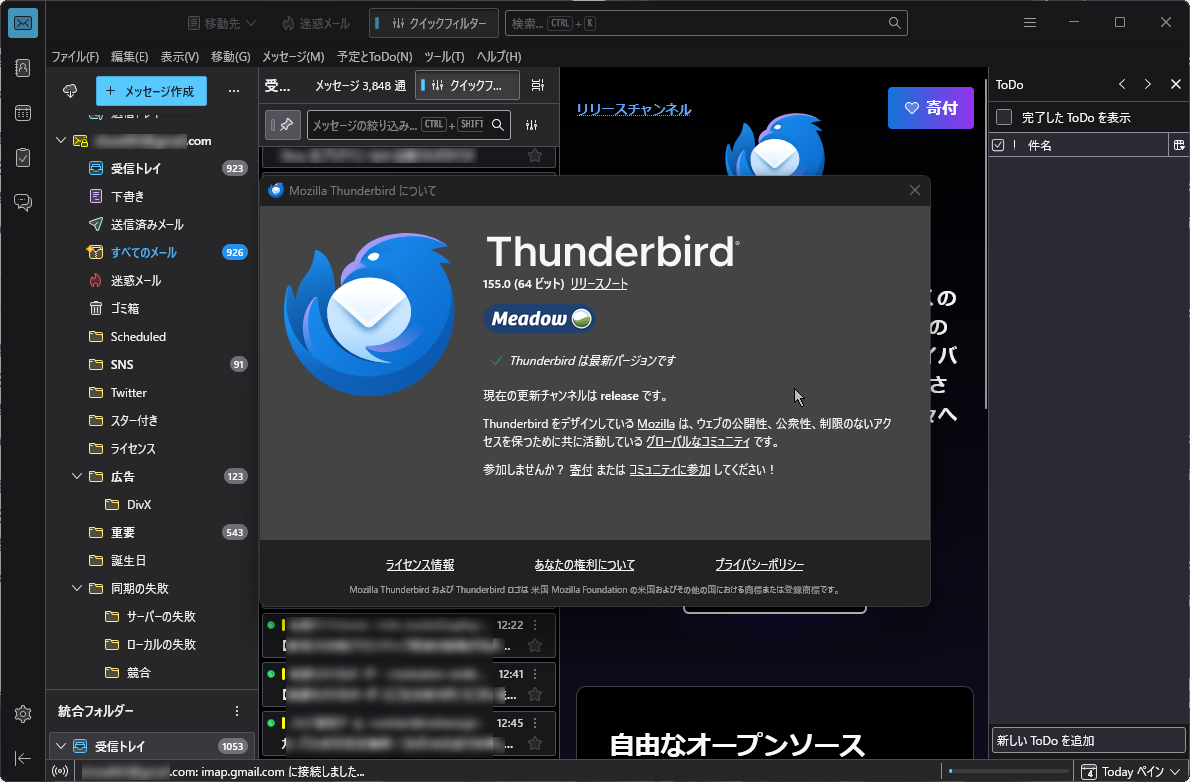Click the 寄付 donate button
Image resolution: width=1190 pixels, height=782 pixels.
(x=930, y=108)
